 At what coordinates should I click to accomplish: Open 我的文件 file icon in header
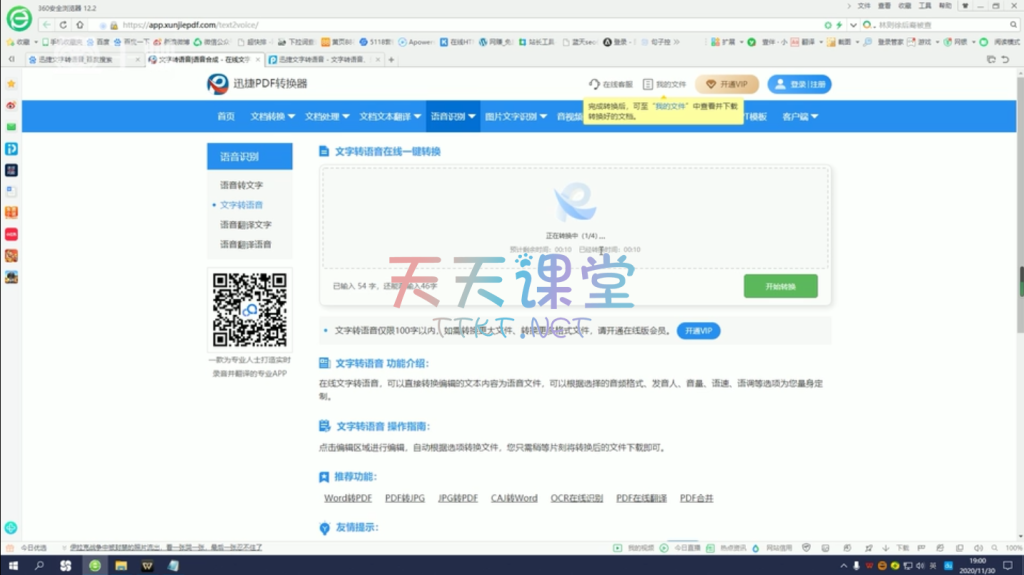tap(648, 85)
